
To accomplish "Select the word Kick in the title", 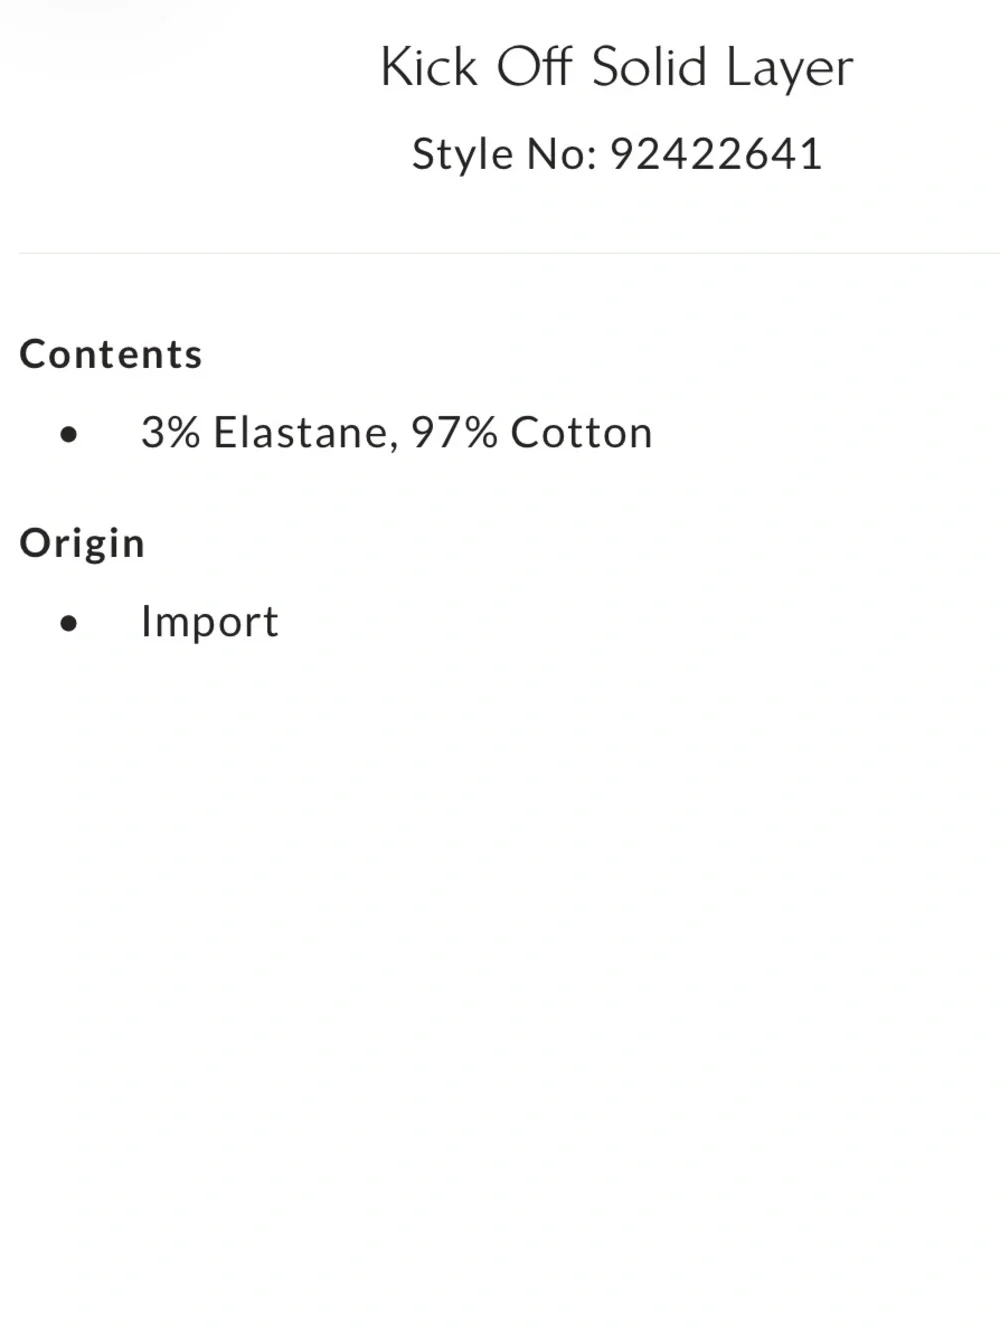I will click(429, 67).
